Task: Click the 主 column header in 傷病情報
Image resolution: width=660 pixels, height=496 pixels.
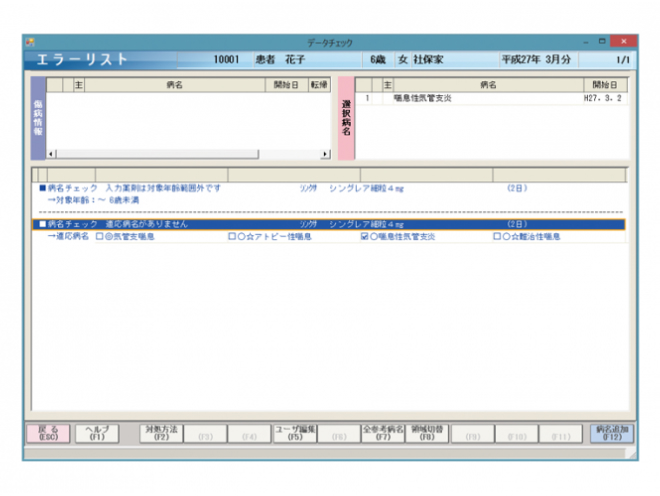Action: (79, 85)
